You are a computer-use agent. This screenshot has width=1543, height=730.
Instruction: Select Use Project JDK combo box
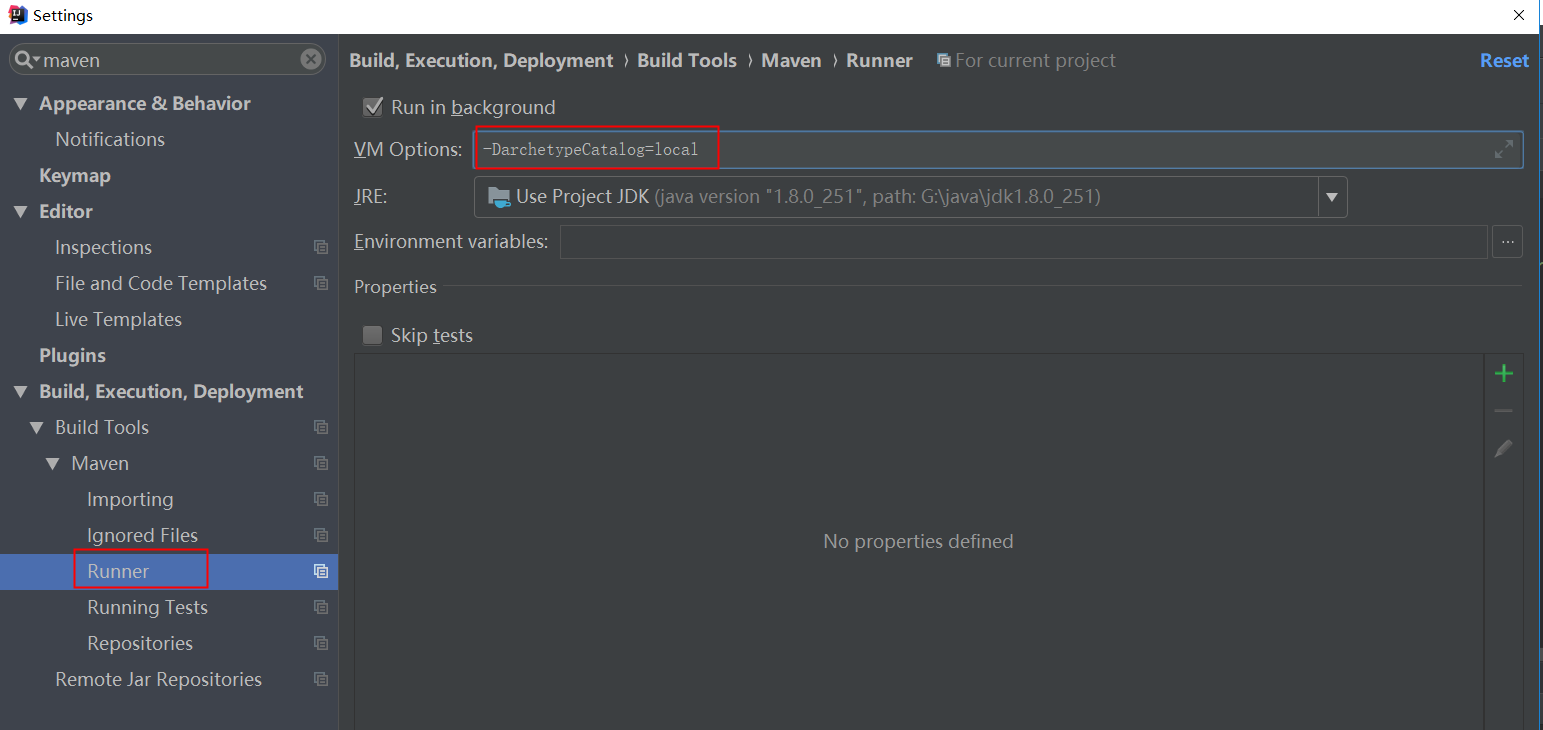[x=910, y=197]
